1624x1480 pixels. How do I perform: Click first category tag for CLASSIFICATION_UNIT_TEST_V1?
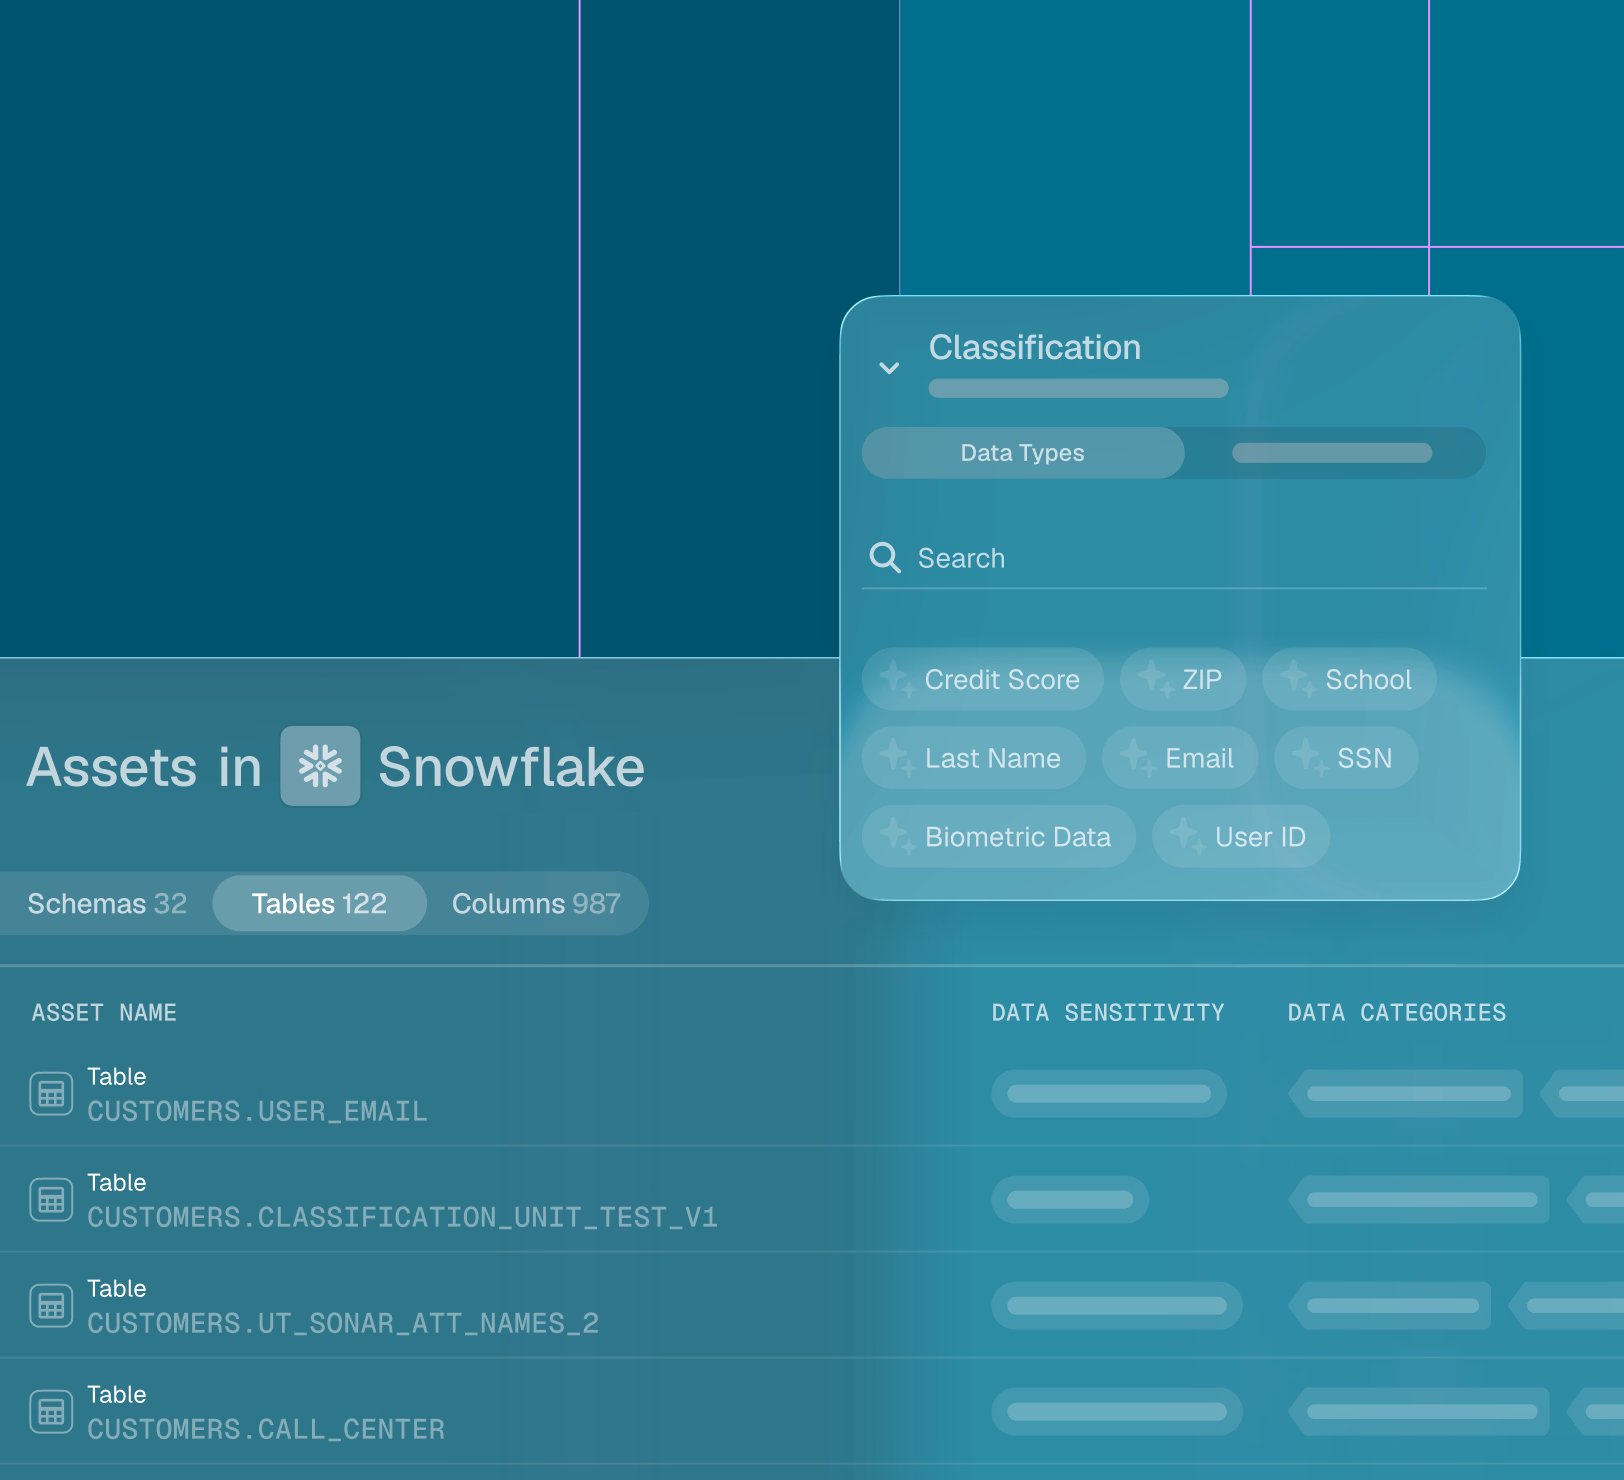(1419, 1200)
